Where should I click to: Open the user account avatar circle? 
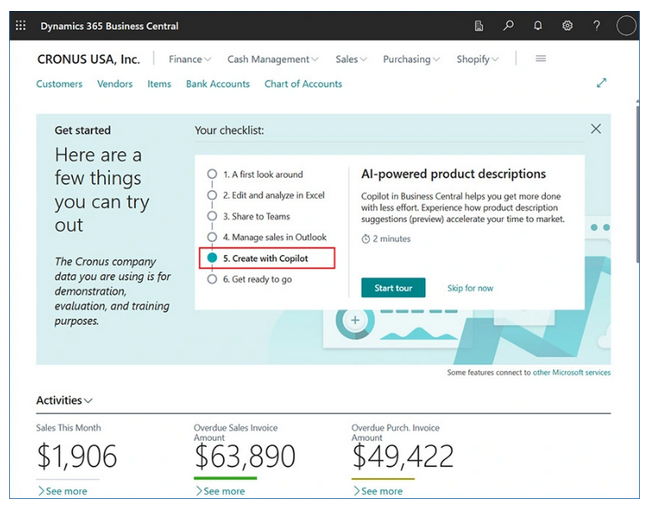[626, 26]
